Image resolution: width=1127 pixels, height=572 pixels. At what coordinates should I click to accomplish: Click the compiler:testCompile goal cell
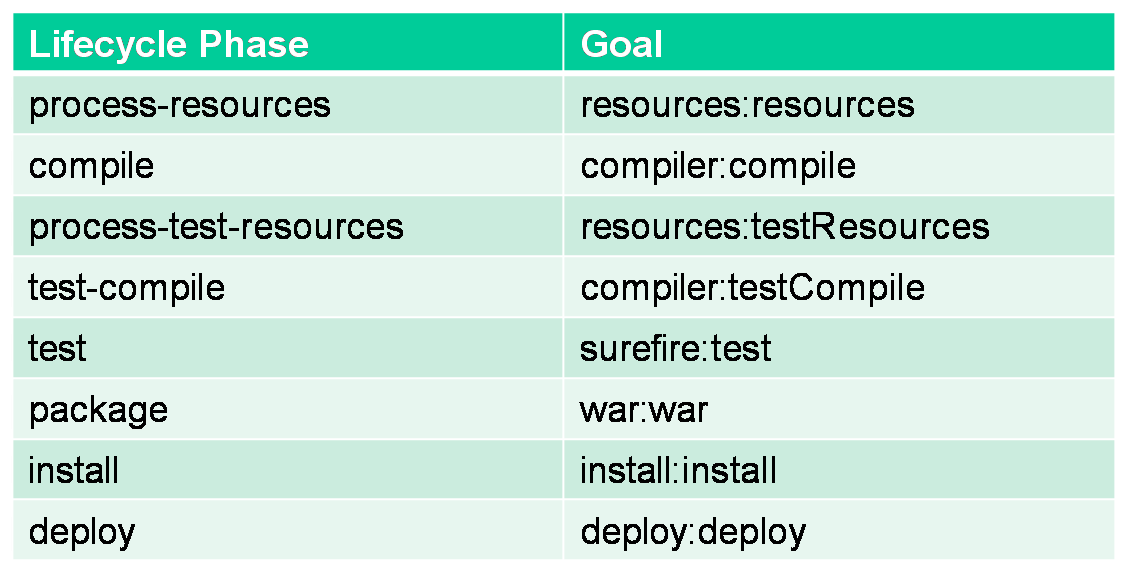(x=752, y=288)
